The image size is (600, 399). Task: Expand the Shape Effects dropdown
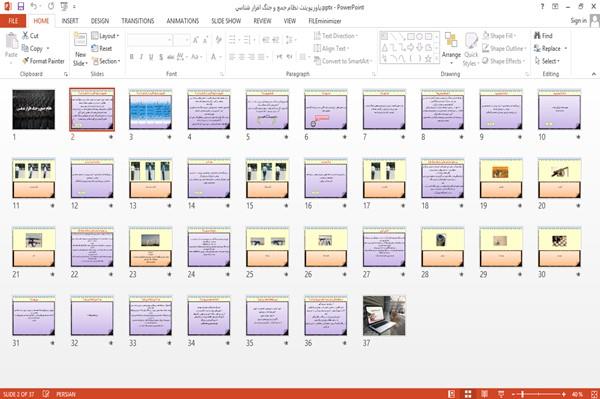[504, 61]
